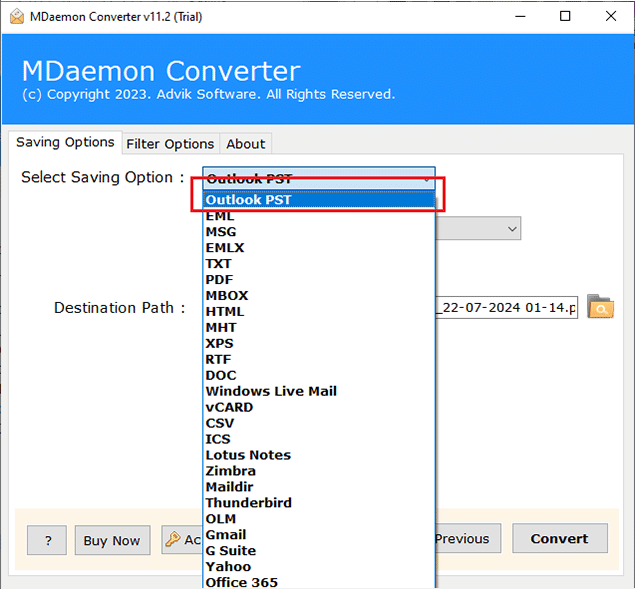Browse destination folder with the folder icon

pos(600,307)
